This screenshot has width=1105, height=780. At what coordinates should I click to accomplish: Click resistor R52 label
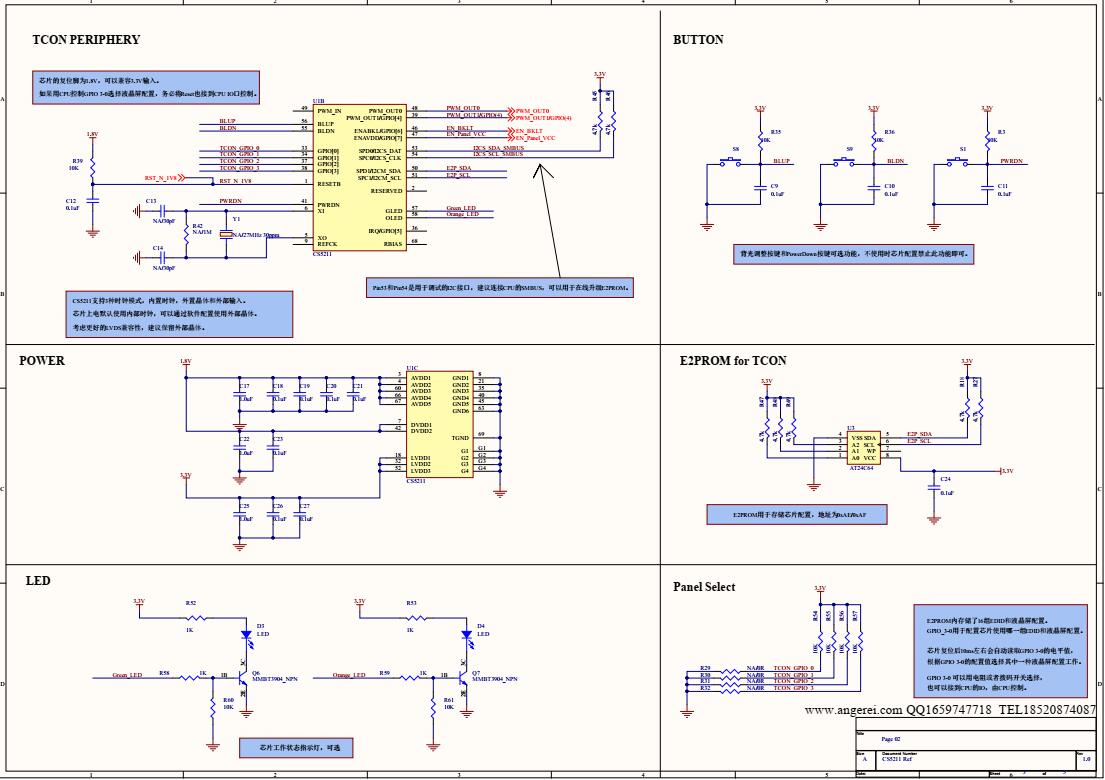[191, 603]
